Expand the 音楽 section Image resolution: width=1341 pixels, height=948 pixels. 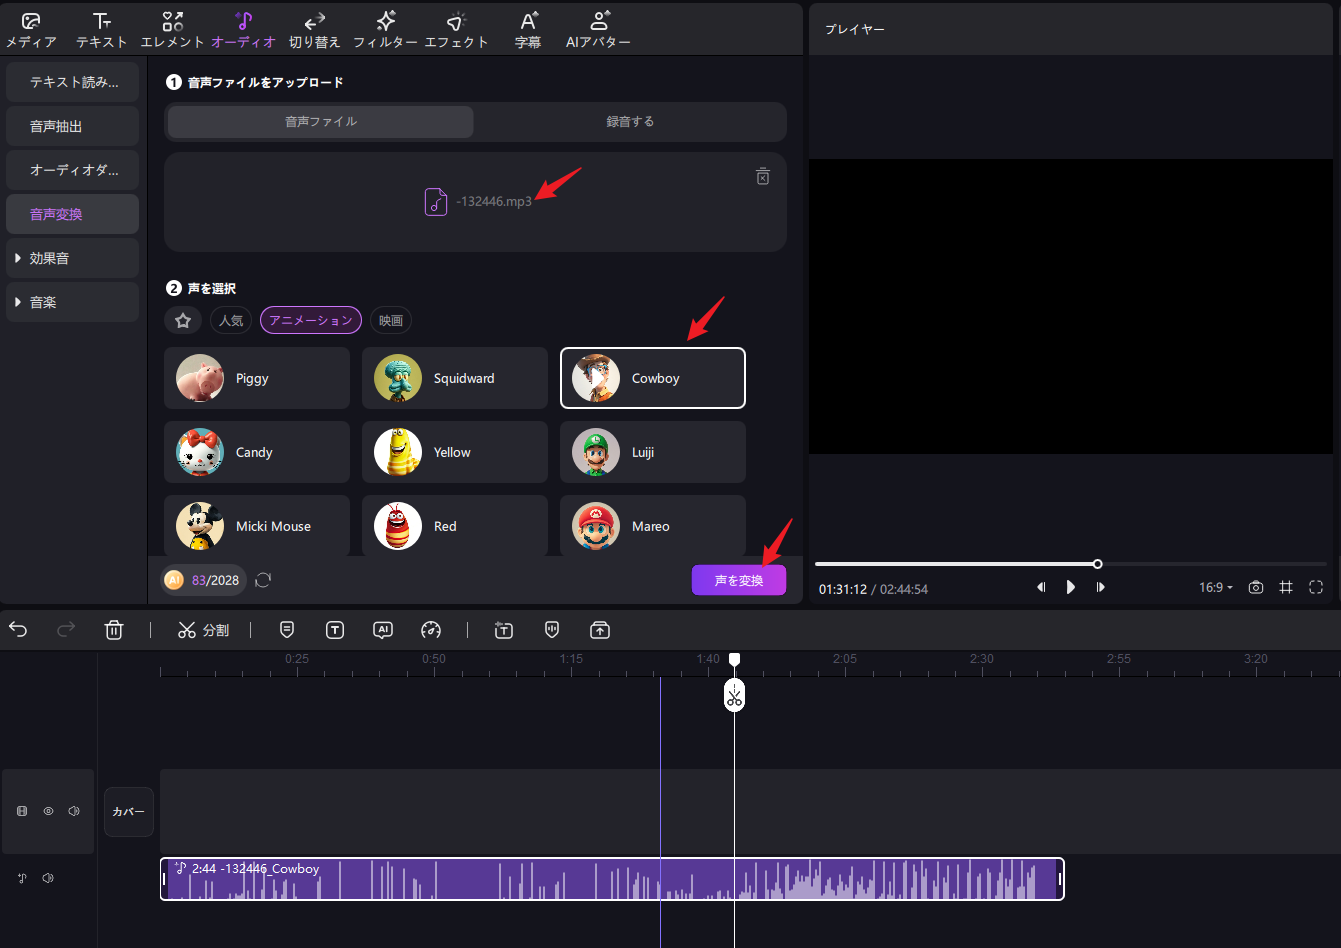(x=72, y=302)
